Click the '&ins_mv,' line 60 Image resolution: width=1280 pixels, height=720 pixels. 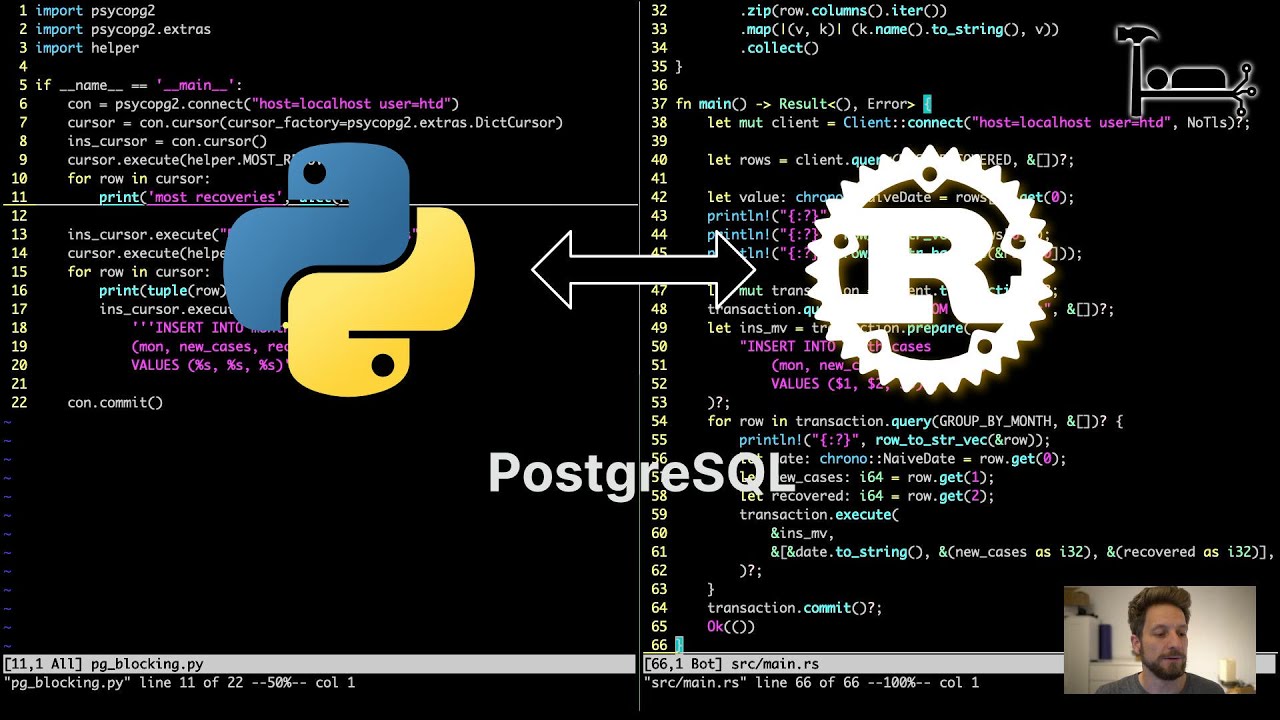(x=803, y=534)
